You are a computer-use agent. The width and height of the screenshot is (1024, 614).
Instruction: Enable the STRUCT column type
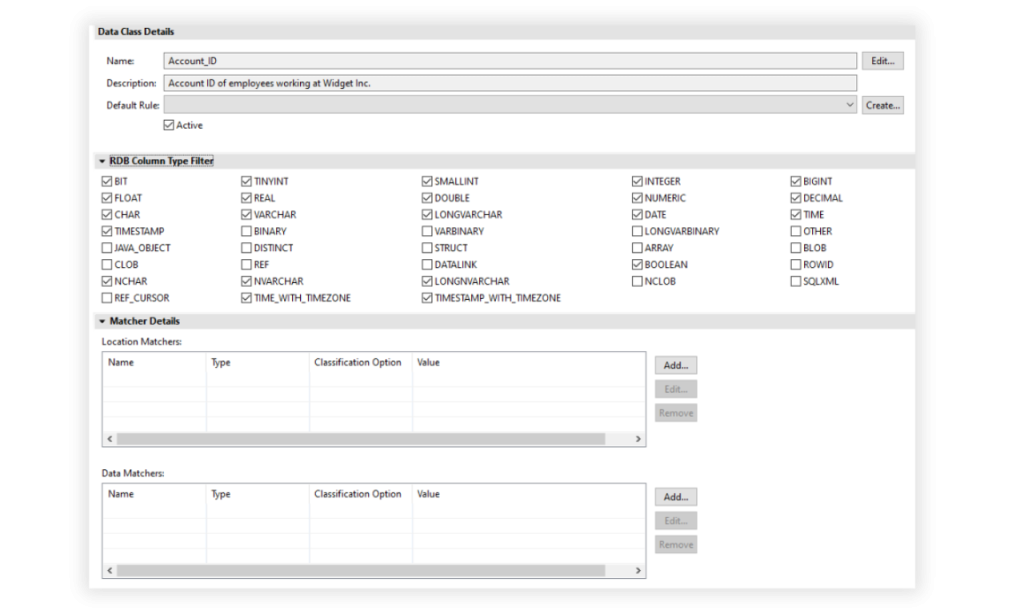[426, 247]
